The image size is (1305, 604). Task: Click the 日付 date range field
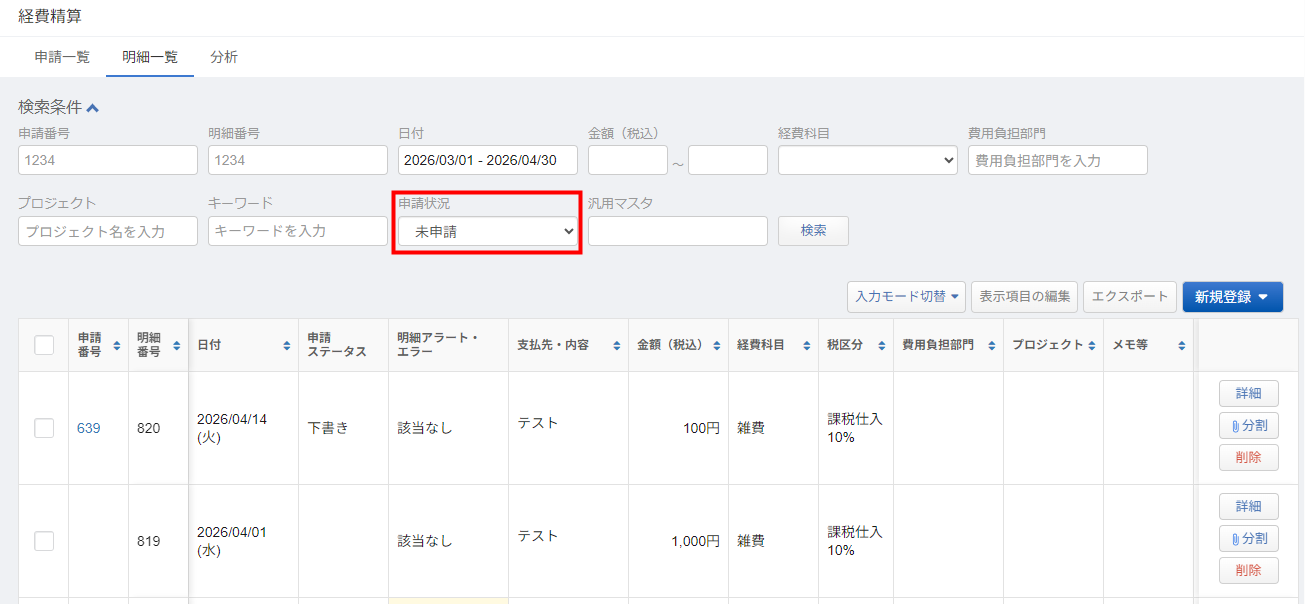point(488,160)
